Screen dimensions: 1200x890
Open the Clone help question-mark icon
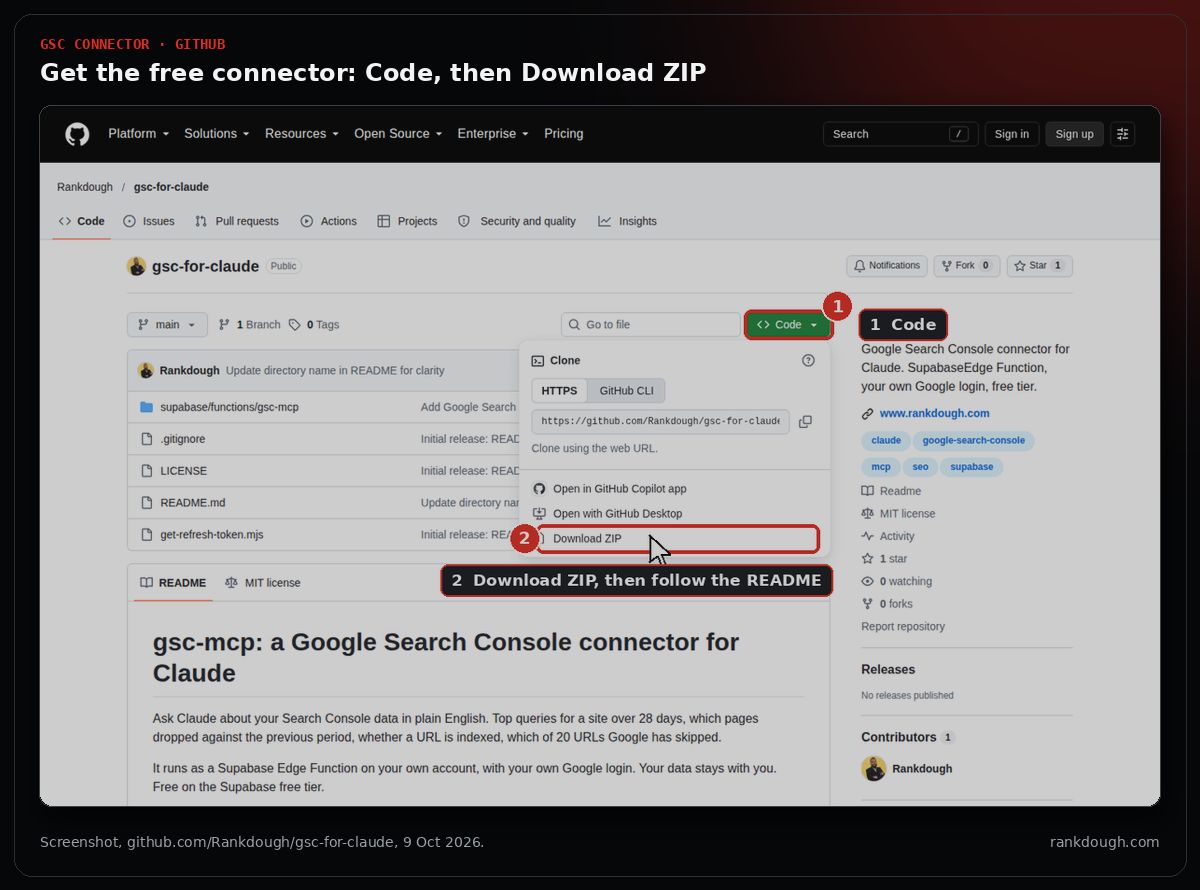pyautogui.click(x=808, y=361)
